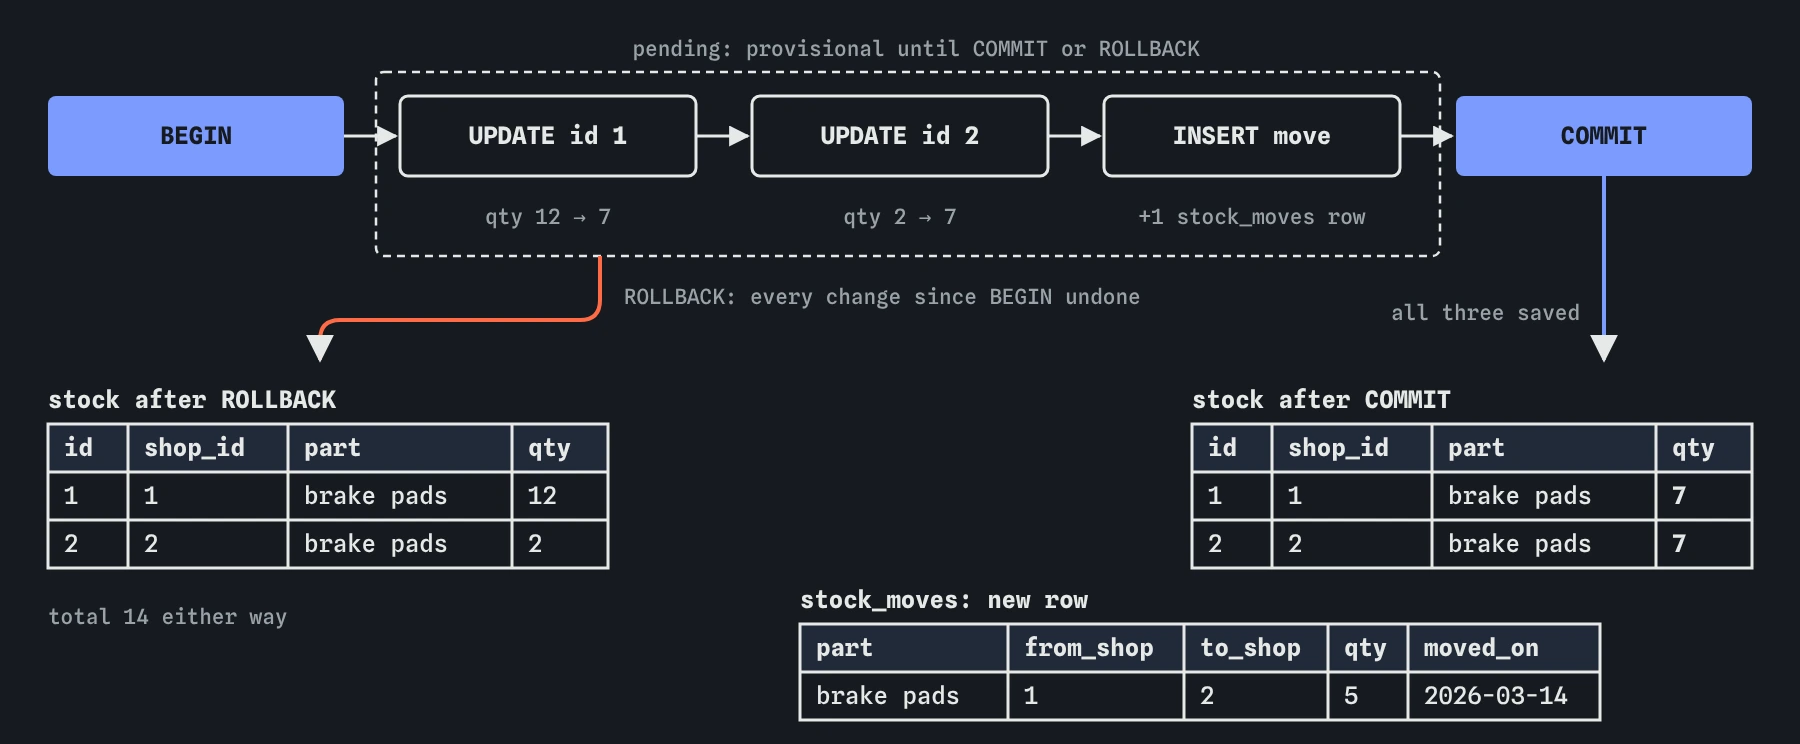Image resolution: width=1800 pixels, height=744 pixels.
Task: Click the id header in ROLLBACK table
Action: pos(88,448)
